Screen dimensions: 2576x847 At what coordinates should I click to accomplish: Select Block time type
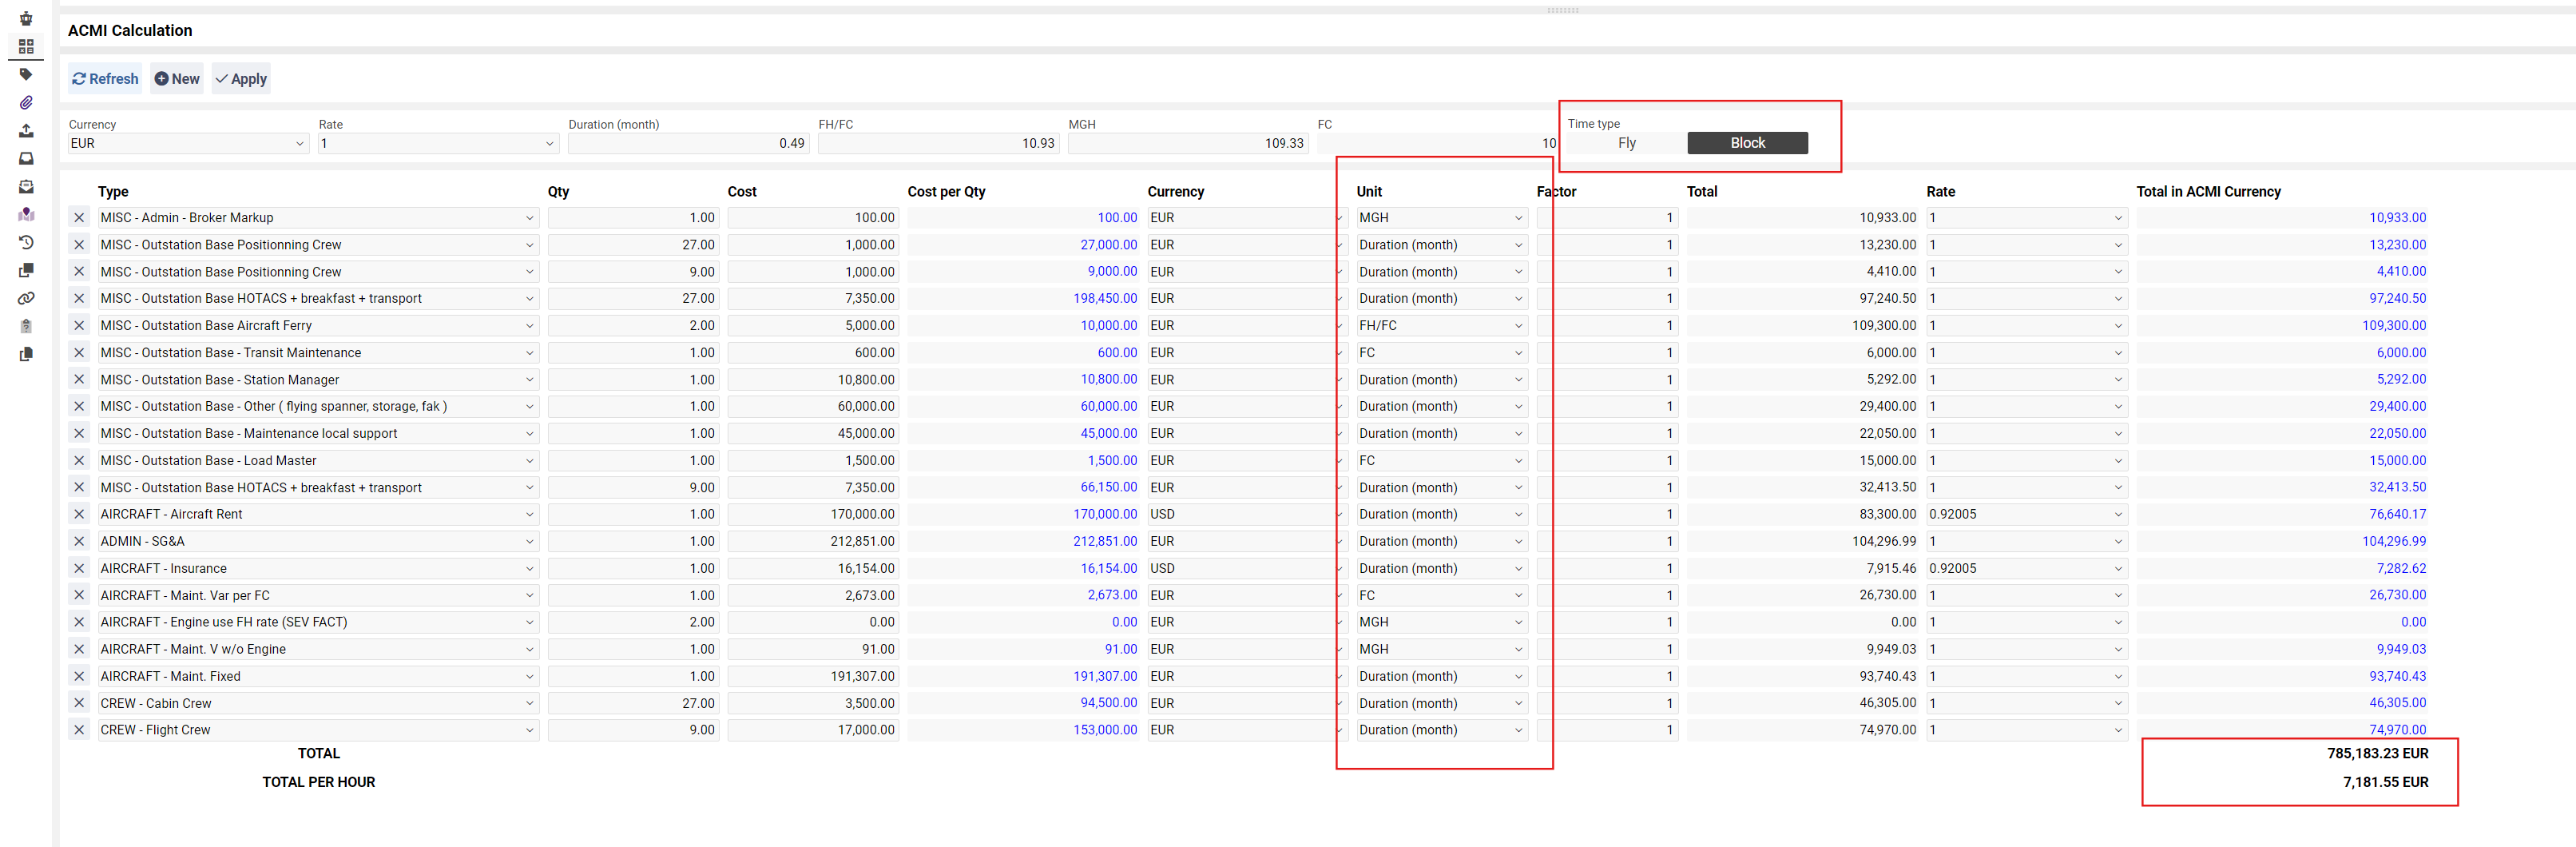click(x=1746, y=143)
